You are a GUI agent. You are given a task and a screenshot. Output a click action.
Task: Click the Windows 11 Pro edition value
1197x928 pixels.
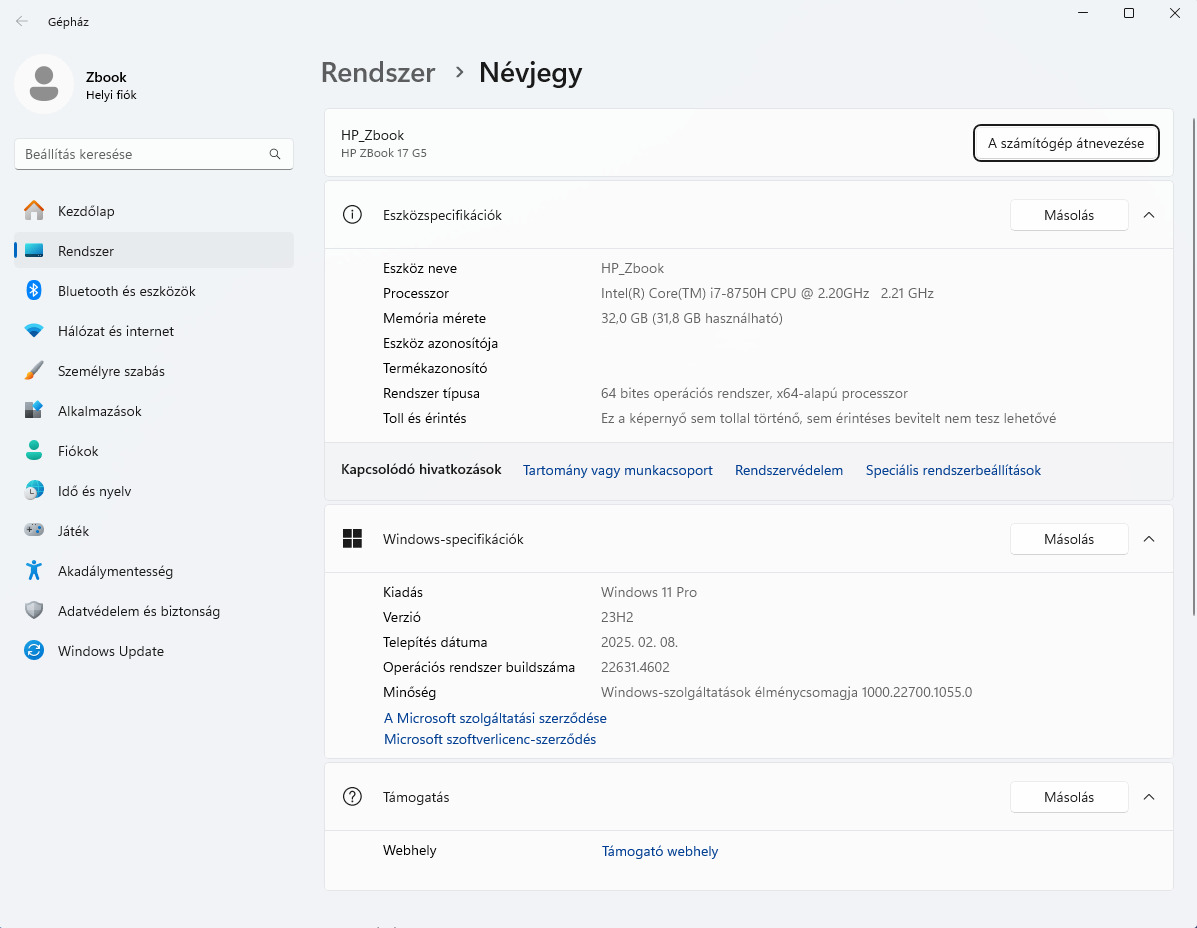(x=649, y=592)
